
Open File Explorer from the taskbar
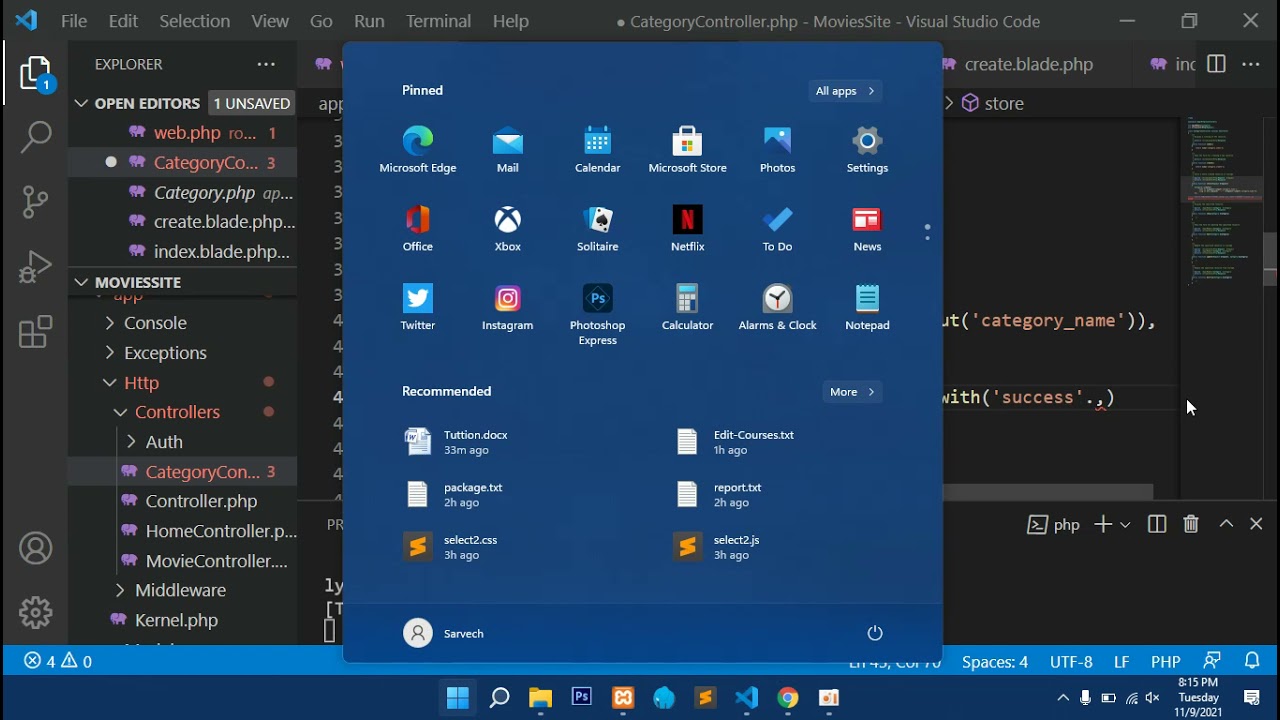tap(540, 698)
